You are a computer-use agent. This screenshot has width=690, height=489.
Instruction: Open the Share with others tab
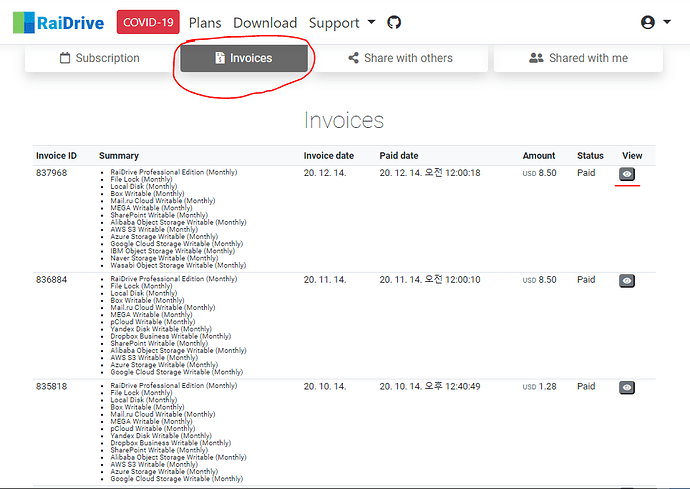point(402,58)
